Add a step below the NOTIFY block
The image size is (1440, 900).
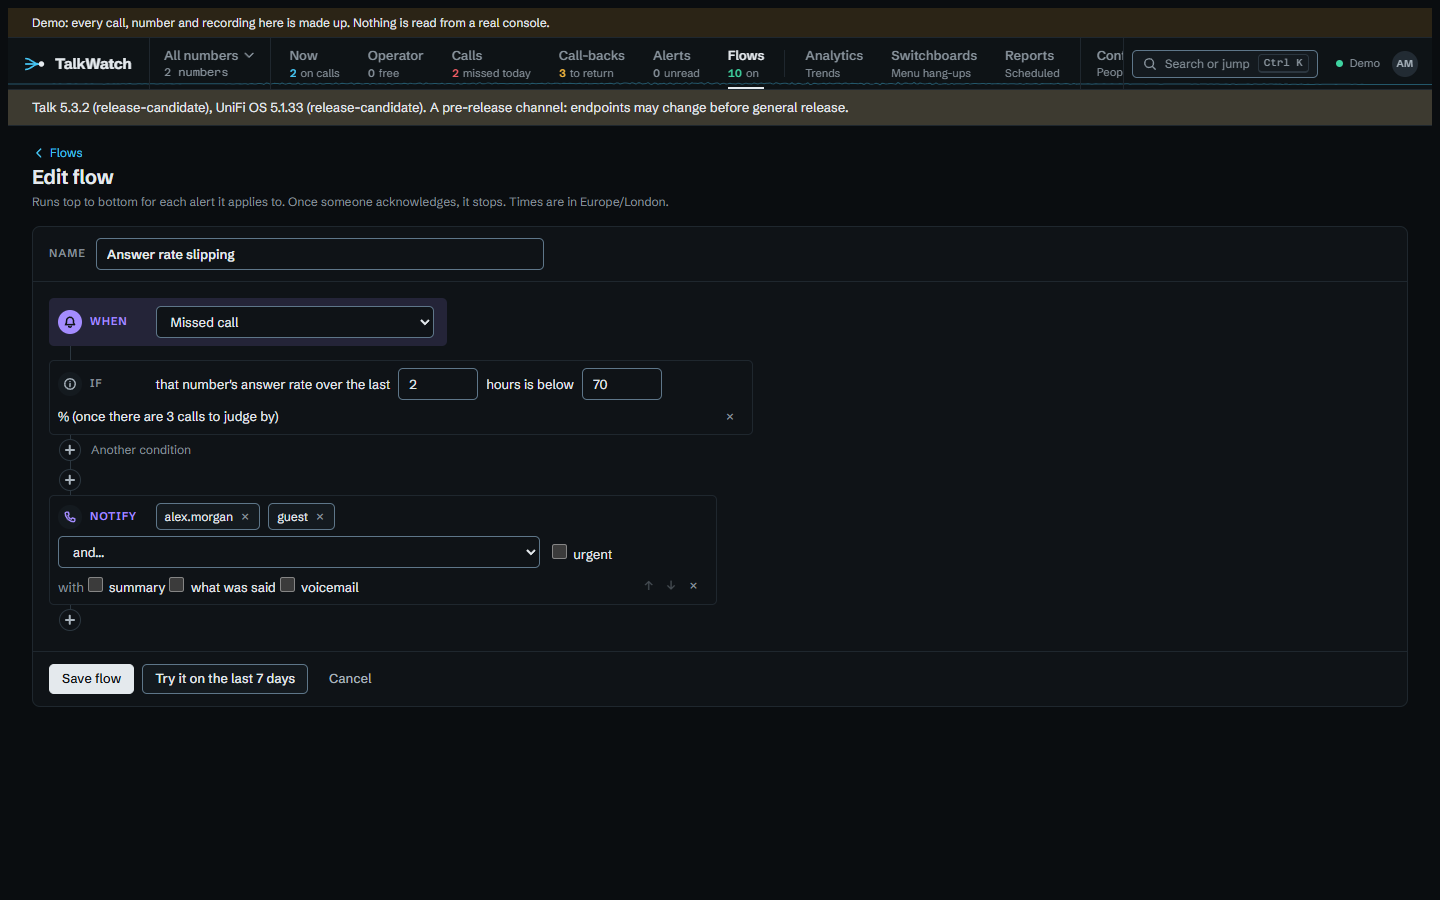click(70, 620)
